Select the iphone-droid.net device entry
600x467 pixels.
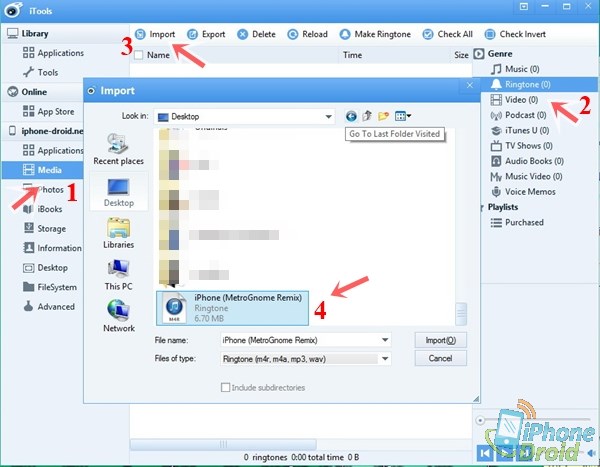tap(46, 131)
